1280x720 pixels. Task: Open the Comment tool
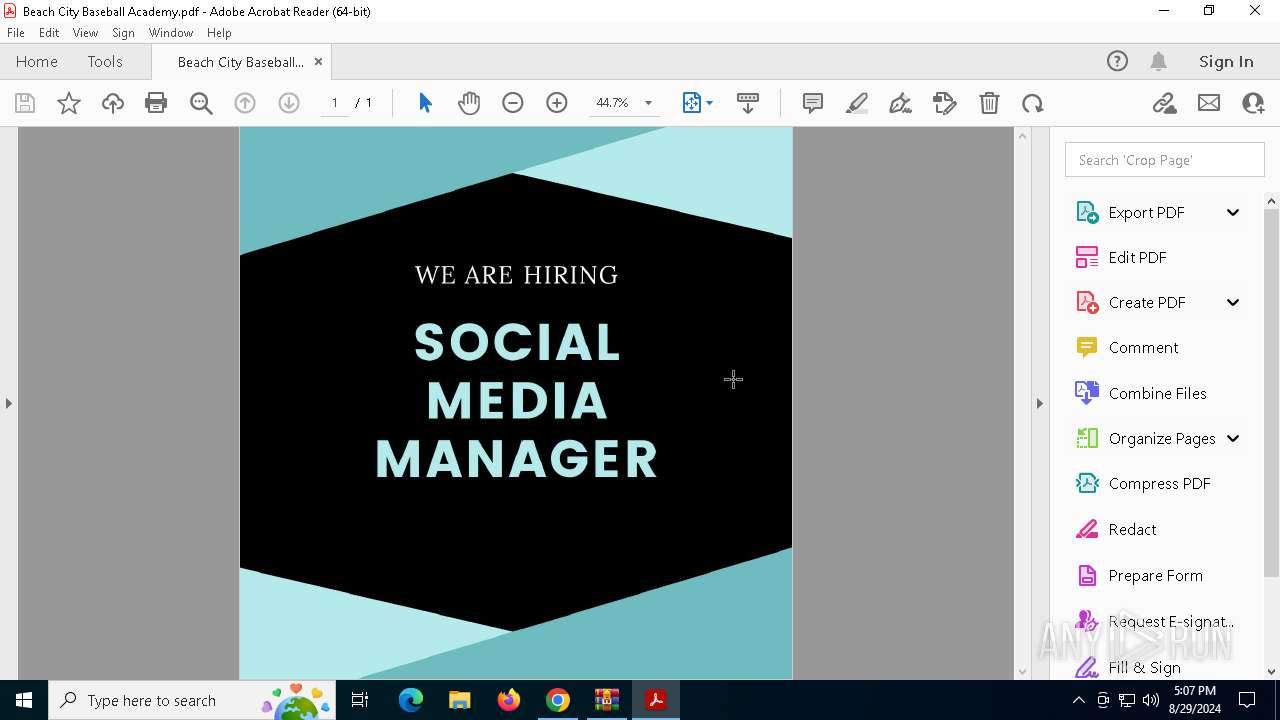(1143, 347)
